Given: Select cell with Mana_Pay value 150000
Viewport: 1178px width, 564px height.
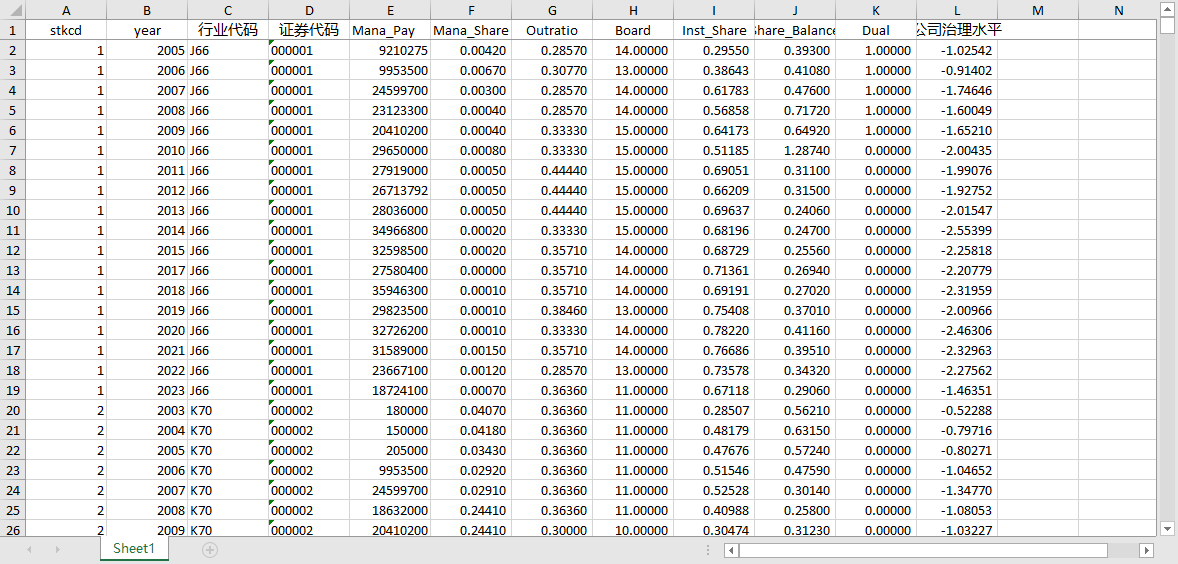Looking at the screenshot, I should click(390, 430).
